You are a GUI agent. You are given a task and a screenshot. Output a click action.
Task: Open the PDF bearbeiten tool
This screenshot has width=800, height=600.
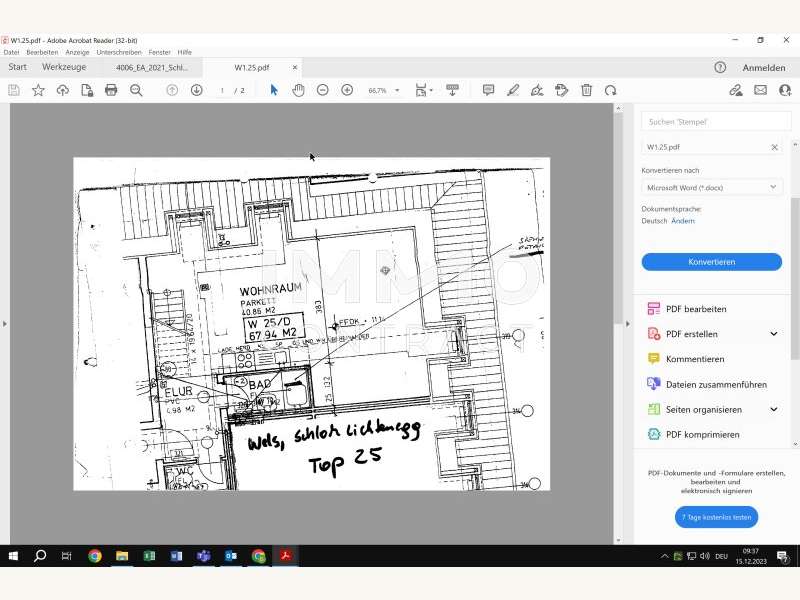(696, 309)
